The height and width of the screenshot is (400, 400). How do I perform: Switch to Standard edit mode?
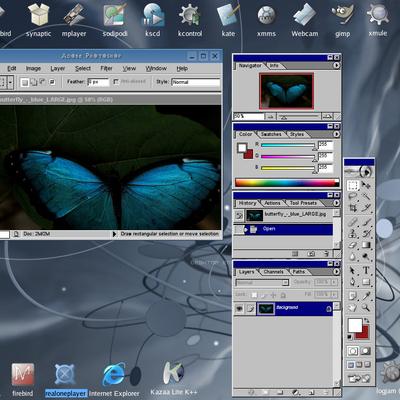[353, 351]
